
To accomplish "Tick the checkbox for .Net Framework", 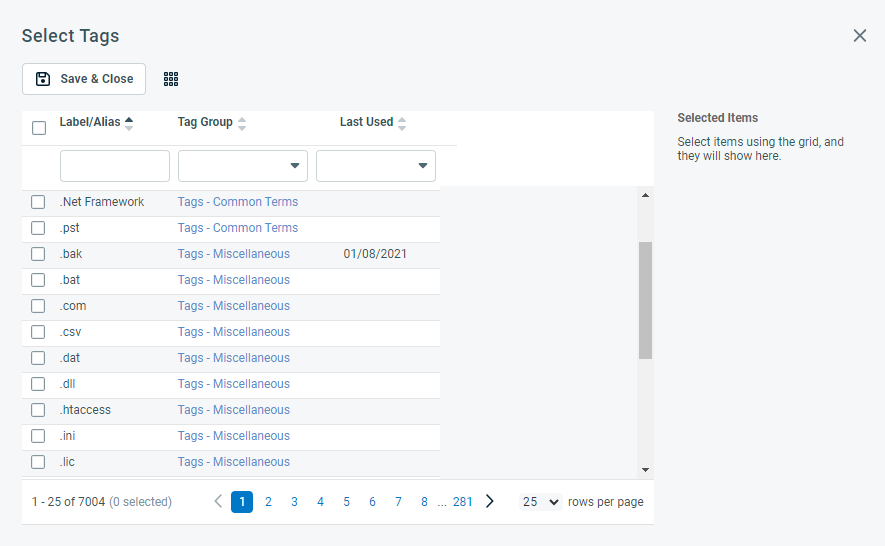I will [38, 202].
